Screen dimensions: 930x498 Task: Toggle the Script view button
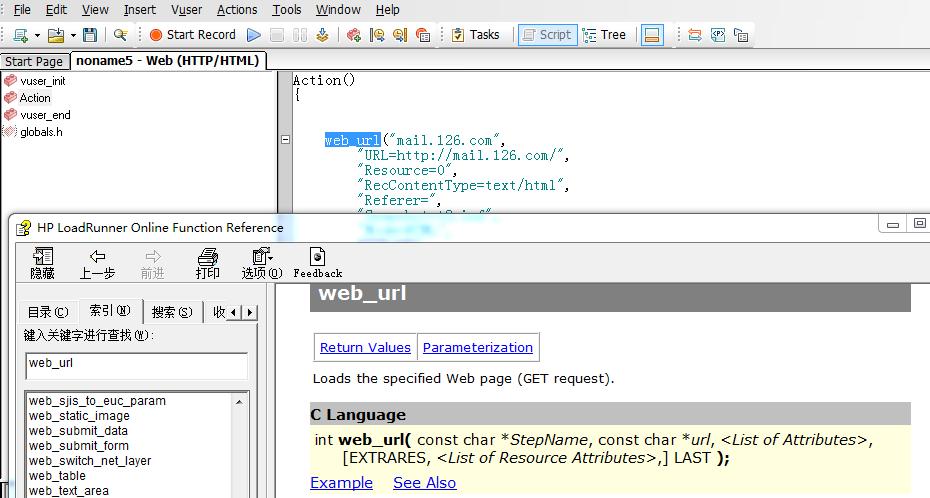pos(546,35)
